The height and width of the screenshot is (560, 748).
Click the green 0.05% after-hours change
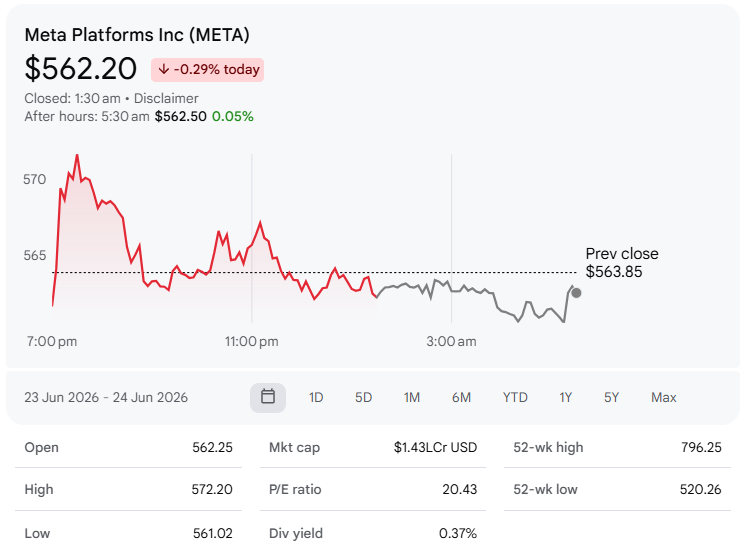click(233, 116)
